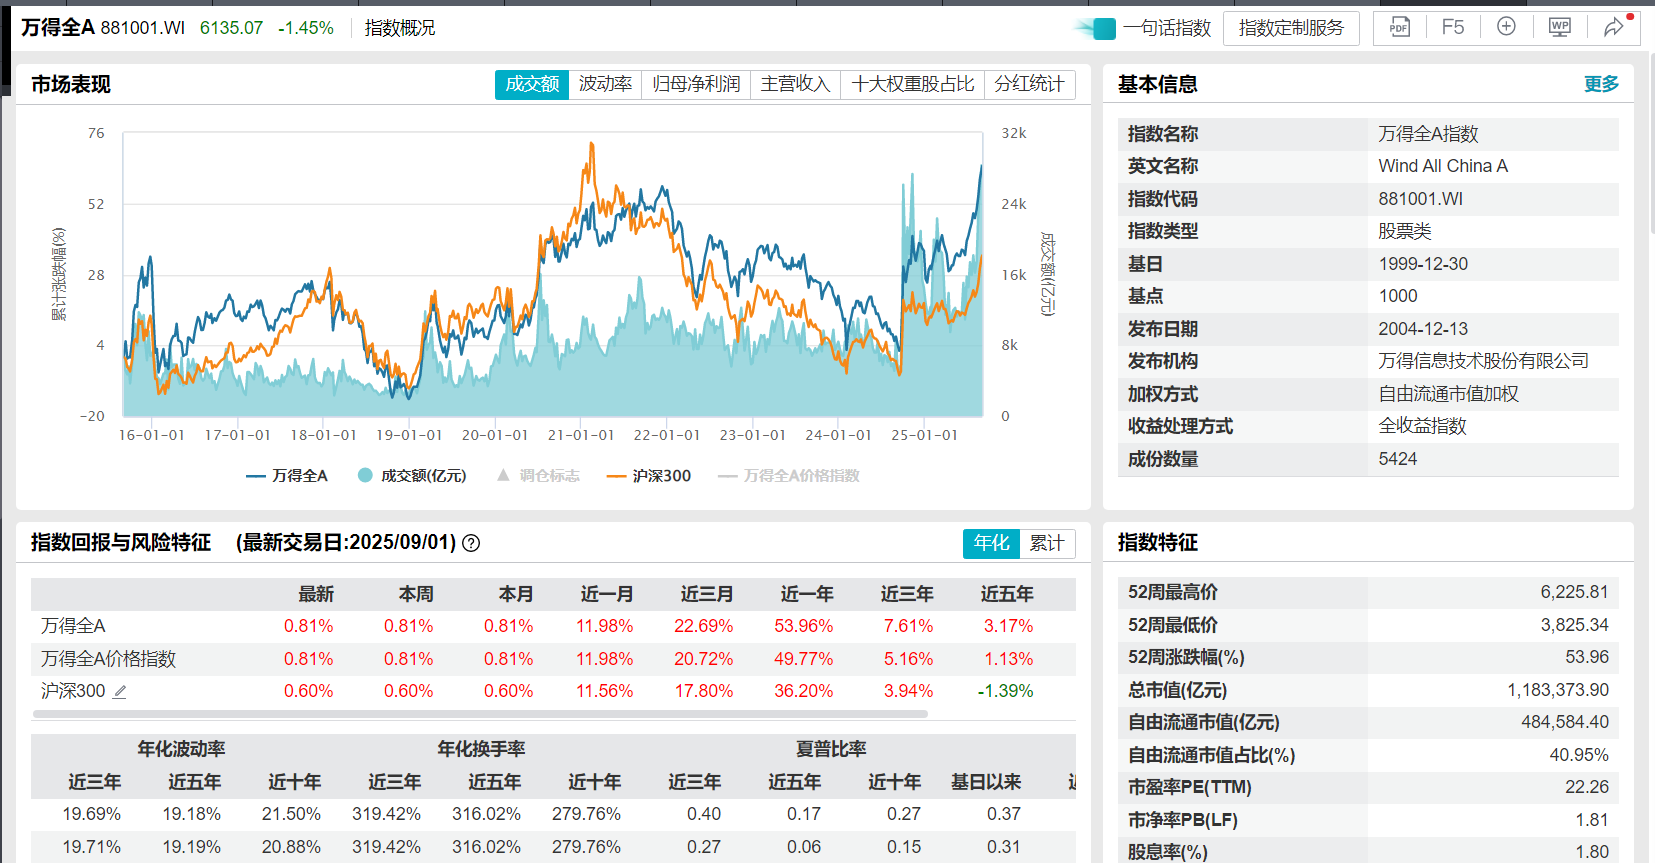
Task: Click the -1.45% change value
Action: [x=306, y=28]
